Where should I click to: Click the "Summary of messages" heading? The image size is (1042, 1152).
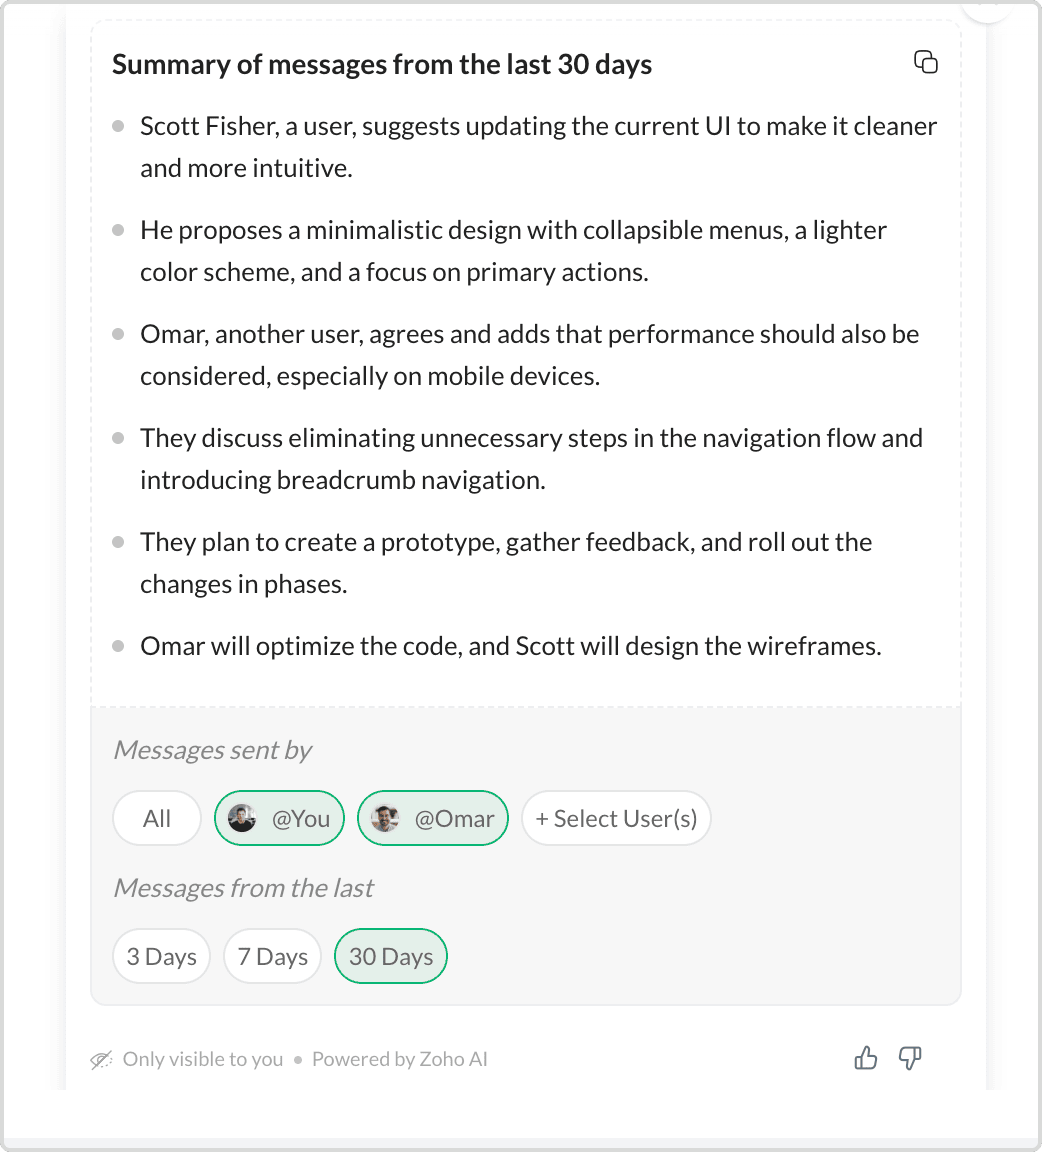click(382, 65)
